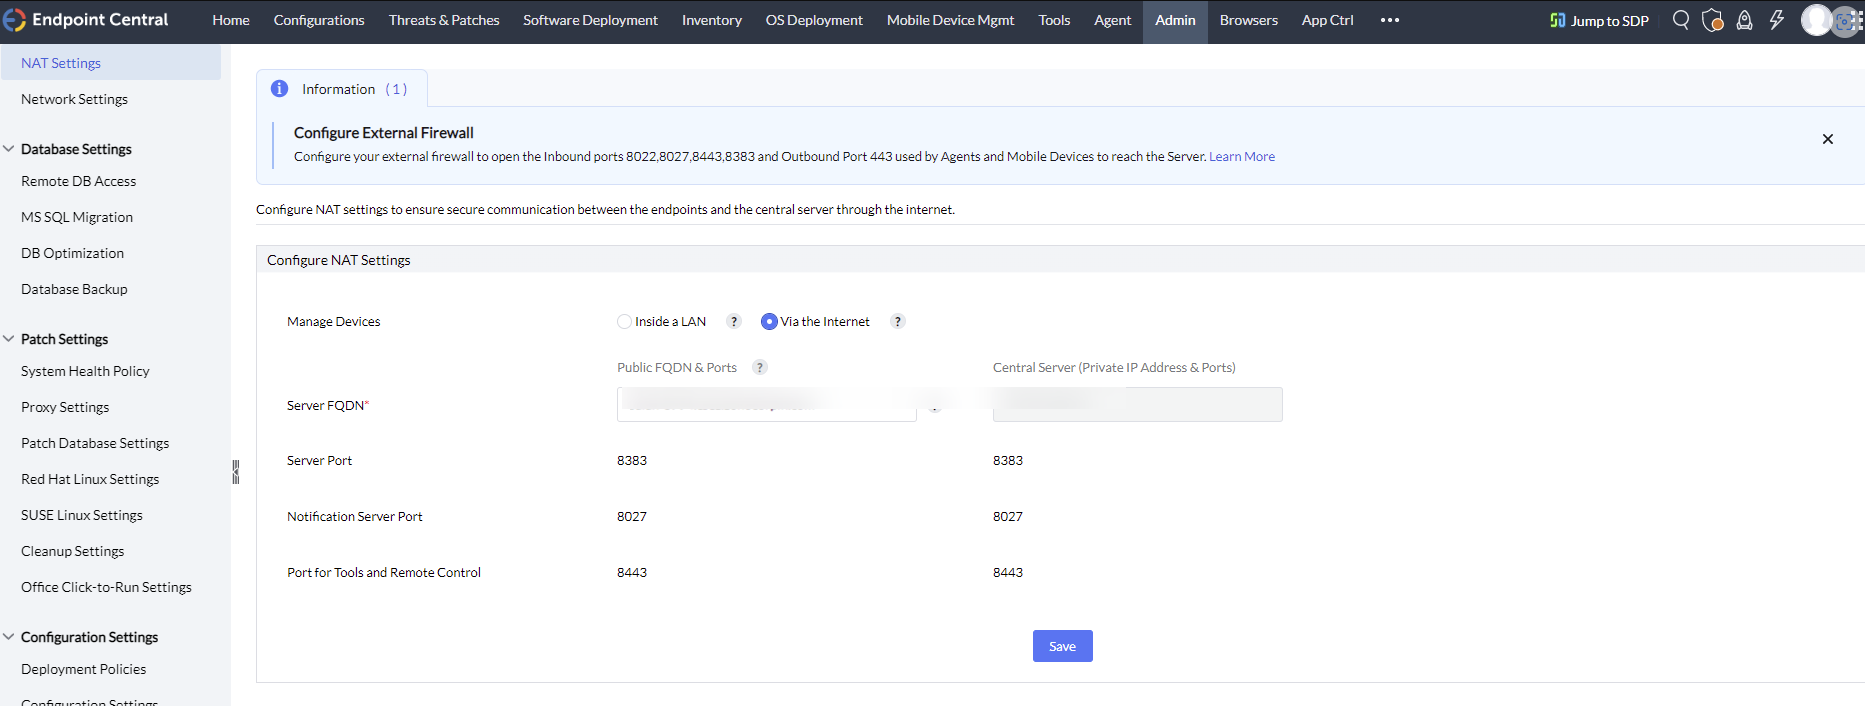Open the OS Deployment menu

(814, 20)
